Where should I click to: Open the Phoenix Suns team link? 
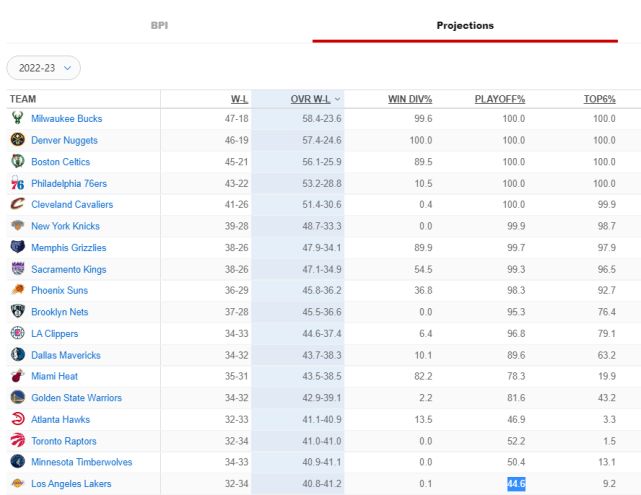[x=59, y=290]
